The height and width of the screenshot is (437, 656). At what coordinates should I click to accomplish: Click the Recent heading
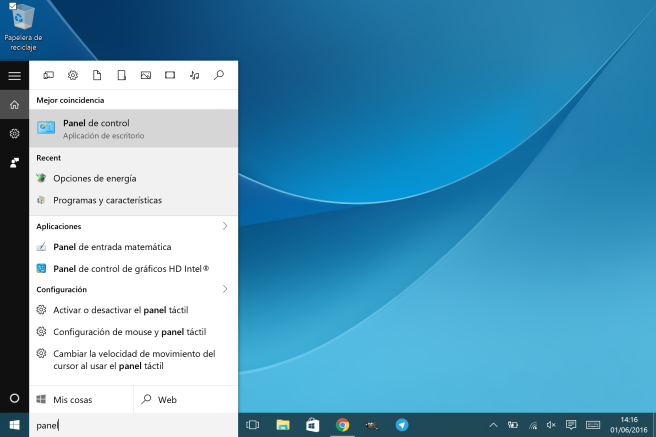49,158
